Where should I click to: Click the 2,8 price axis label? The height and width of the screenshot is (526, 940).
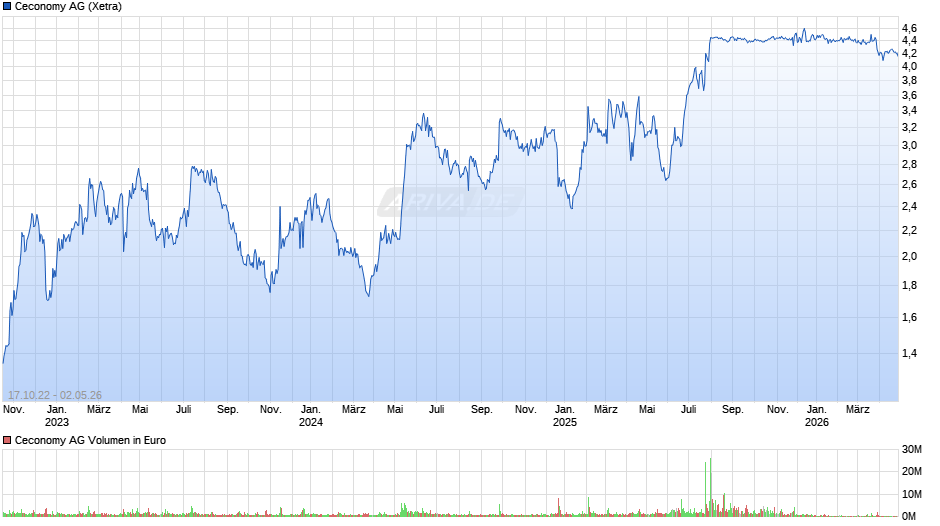pyautogui.click(x=909, y=164)
